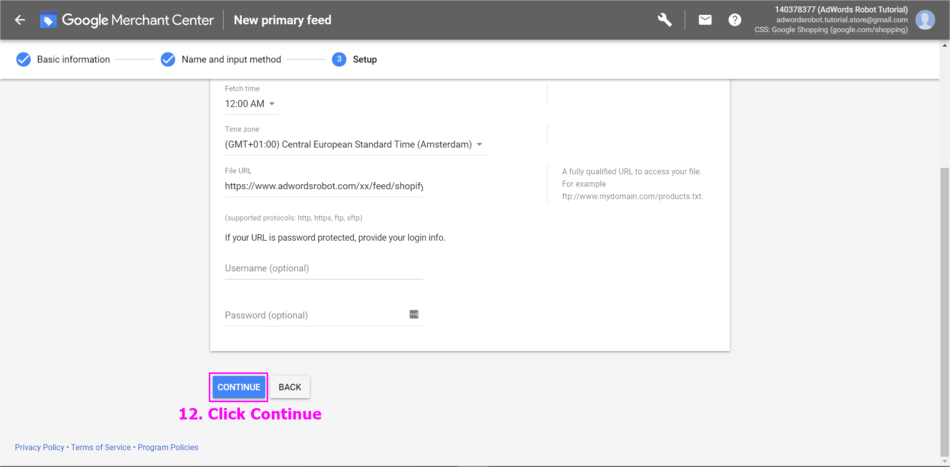The width and height of the screenshot is (950, 467).
Task: Expand the Fetch time dropdown
Action: 251,104
